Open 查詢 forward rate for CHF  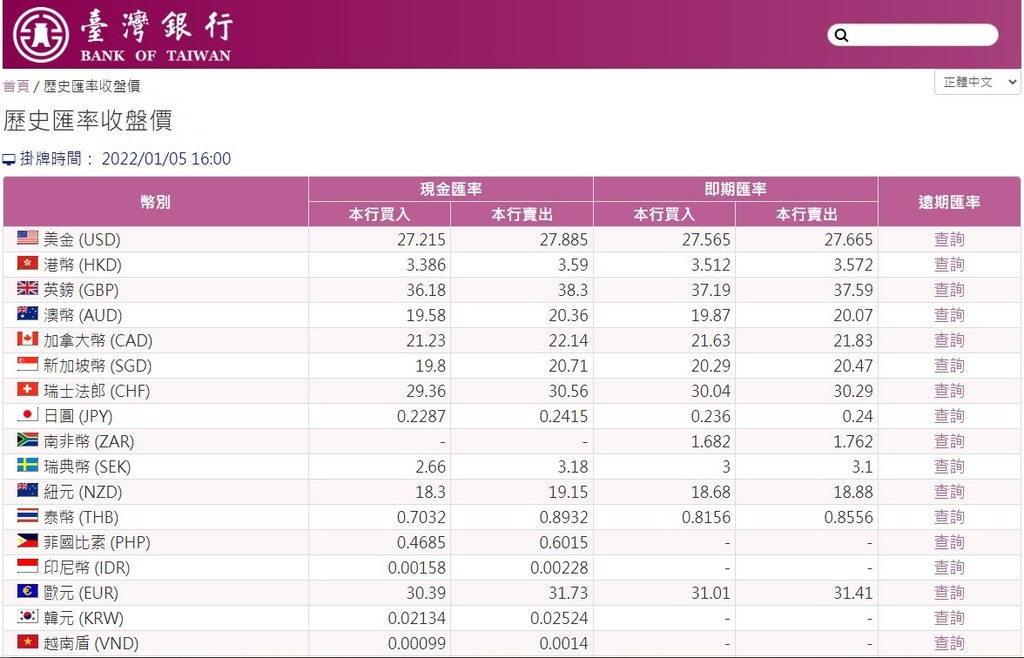(x=949, y=391)
